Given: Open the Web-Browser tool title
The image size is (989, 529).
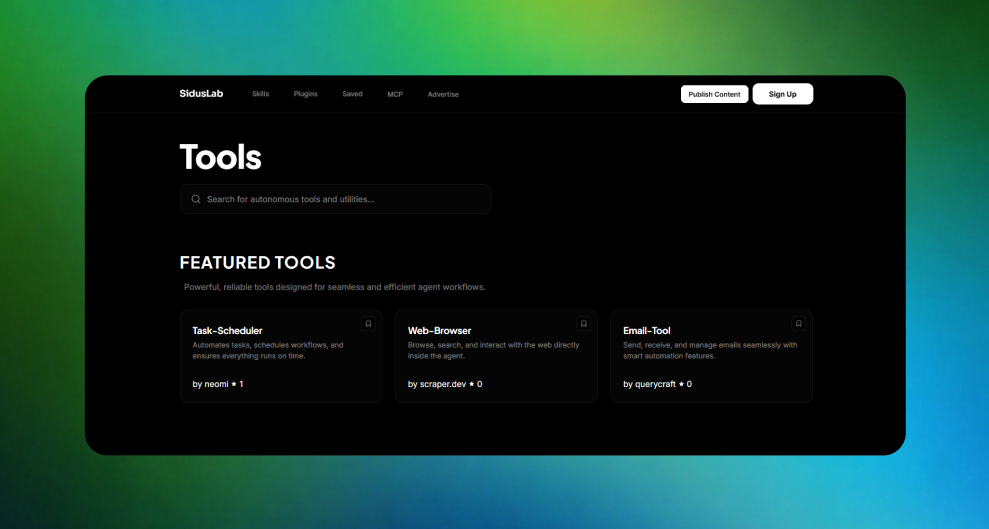Looking at the screenshot, I should coord(440,330).
